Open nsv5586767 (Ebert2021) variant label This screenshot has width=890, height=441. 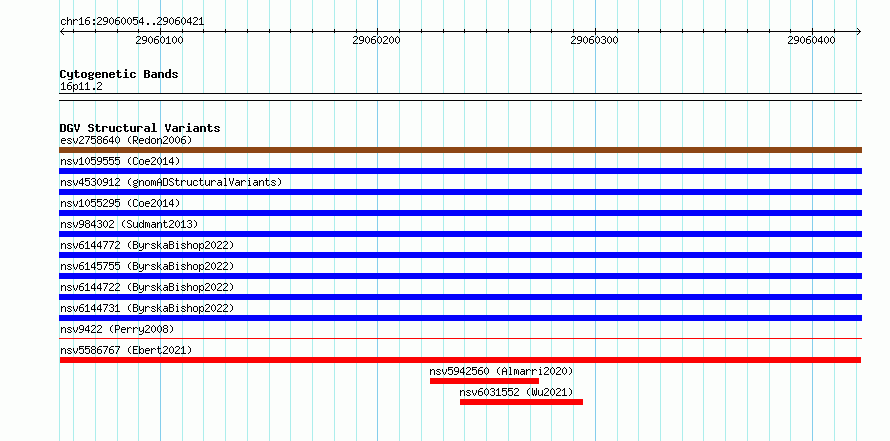coord(126,350)
